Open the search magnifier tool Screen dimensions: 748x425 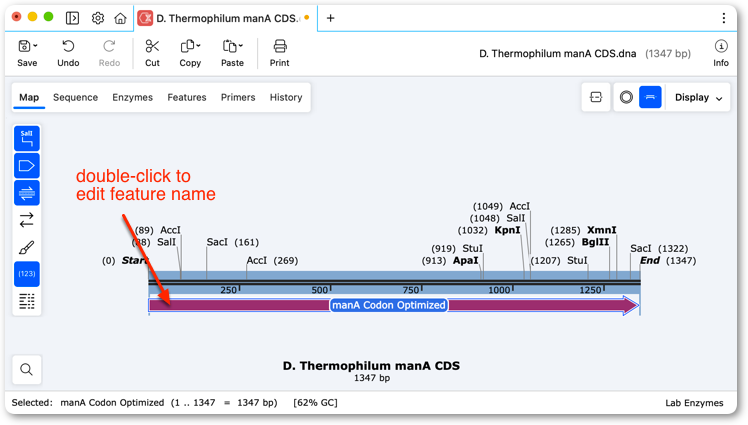pos(27,369)
